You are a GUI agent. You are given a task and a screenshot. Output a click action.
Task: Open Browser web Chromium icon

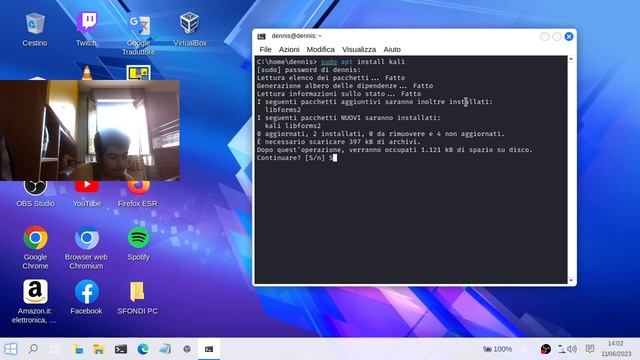tap(86, 247)
